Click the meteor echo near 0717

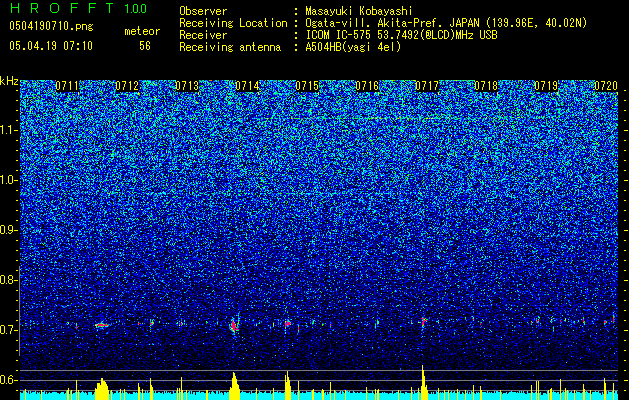coord(423,321)
